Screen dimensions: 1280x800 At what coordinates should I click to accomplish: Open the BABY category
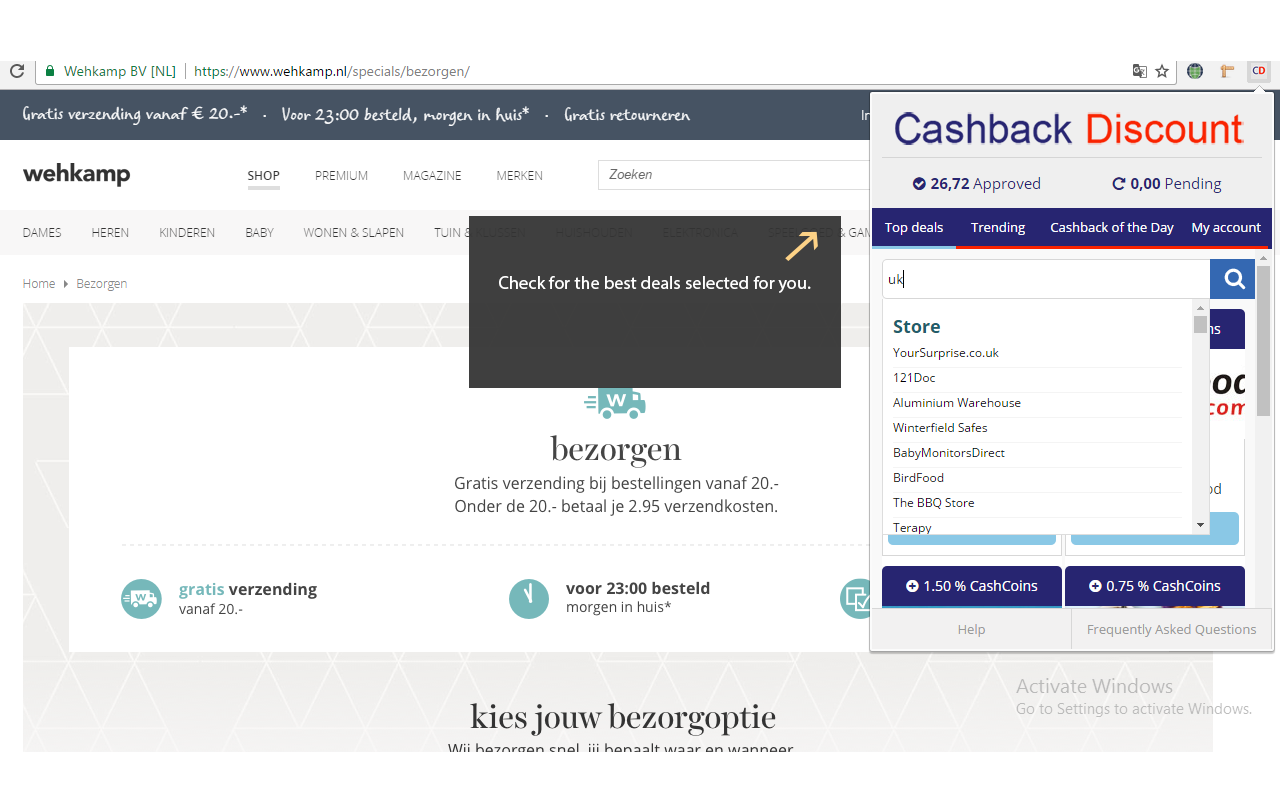[x=259, y=232]
